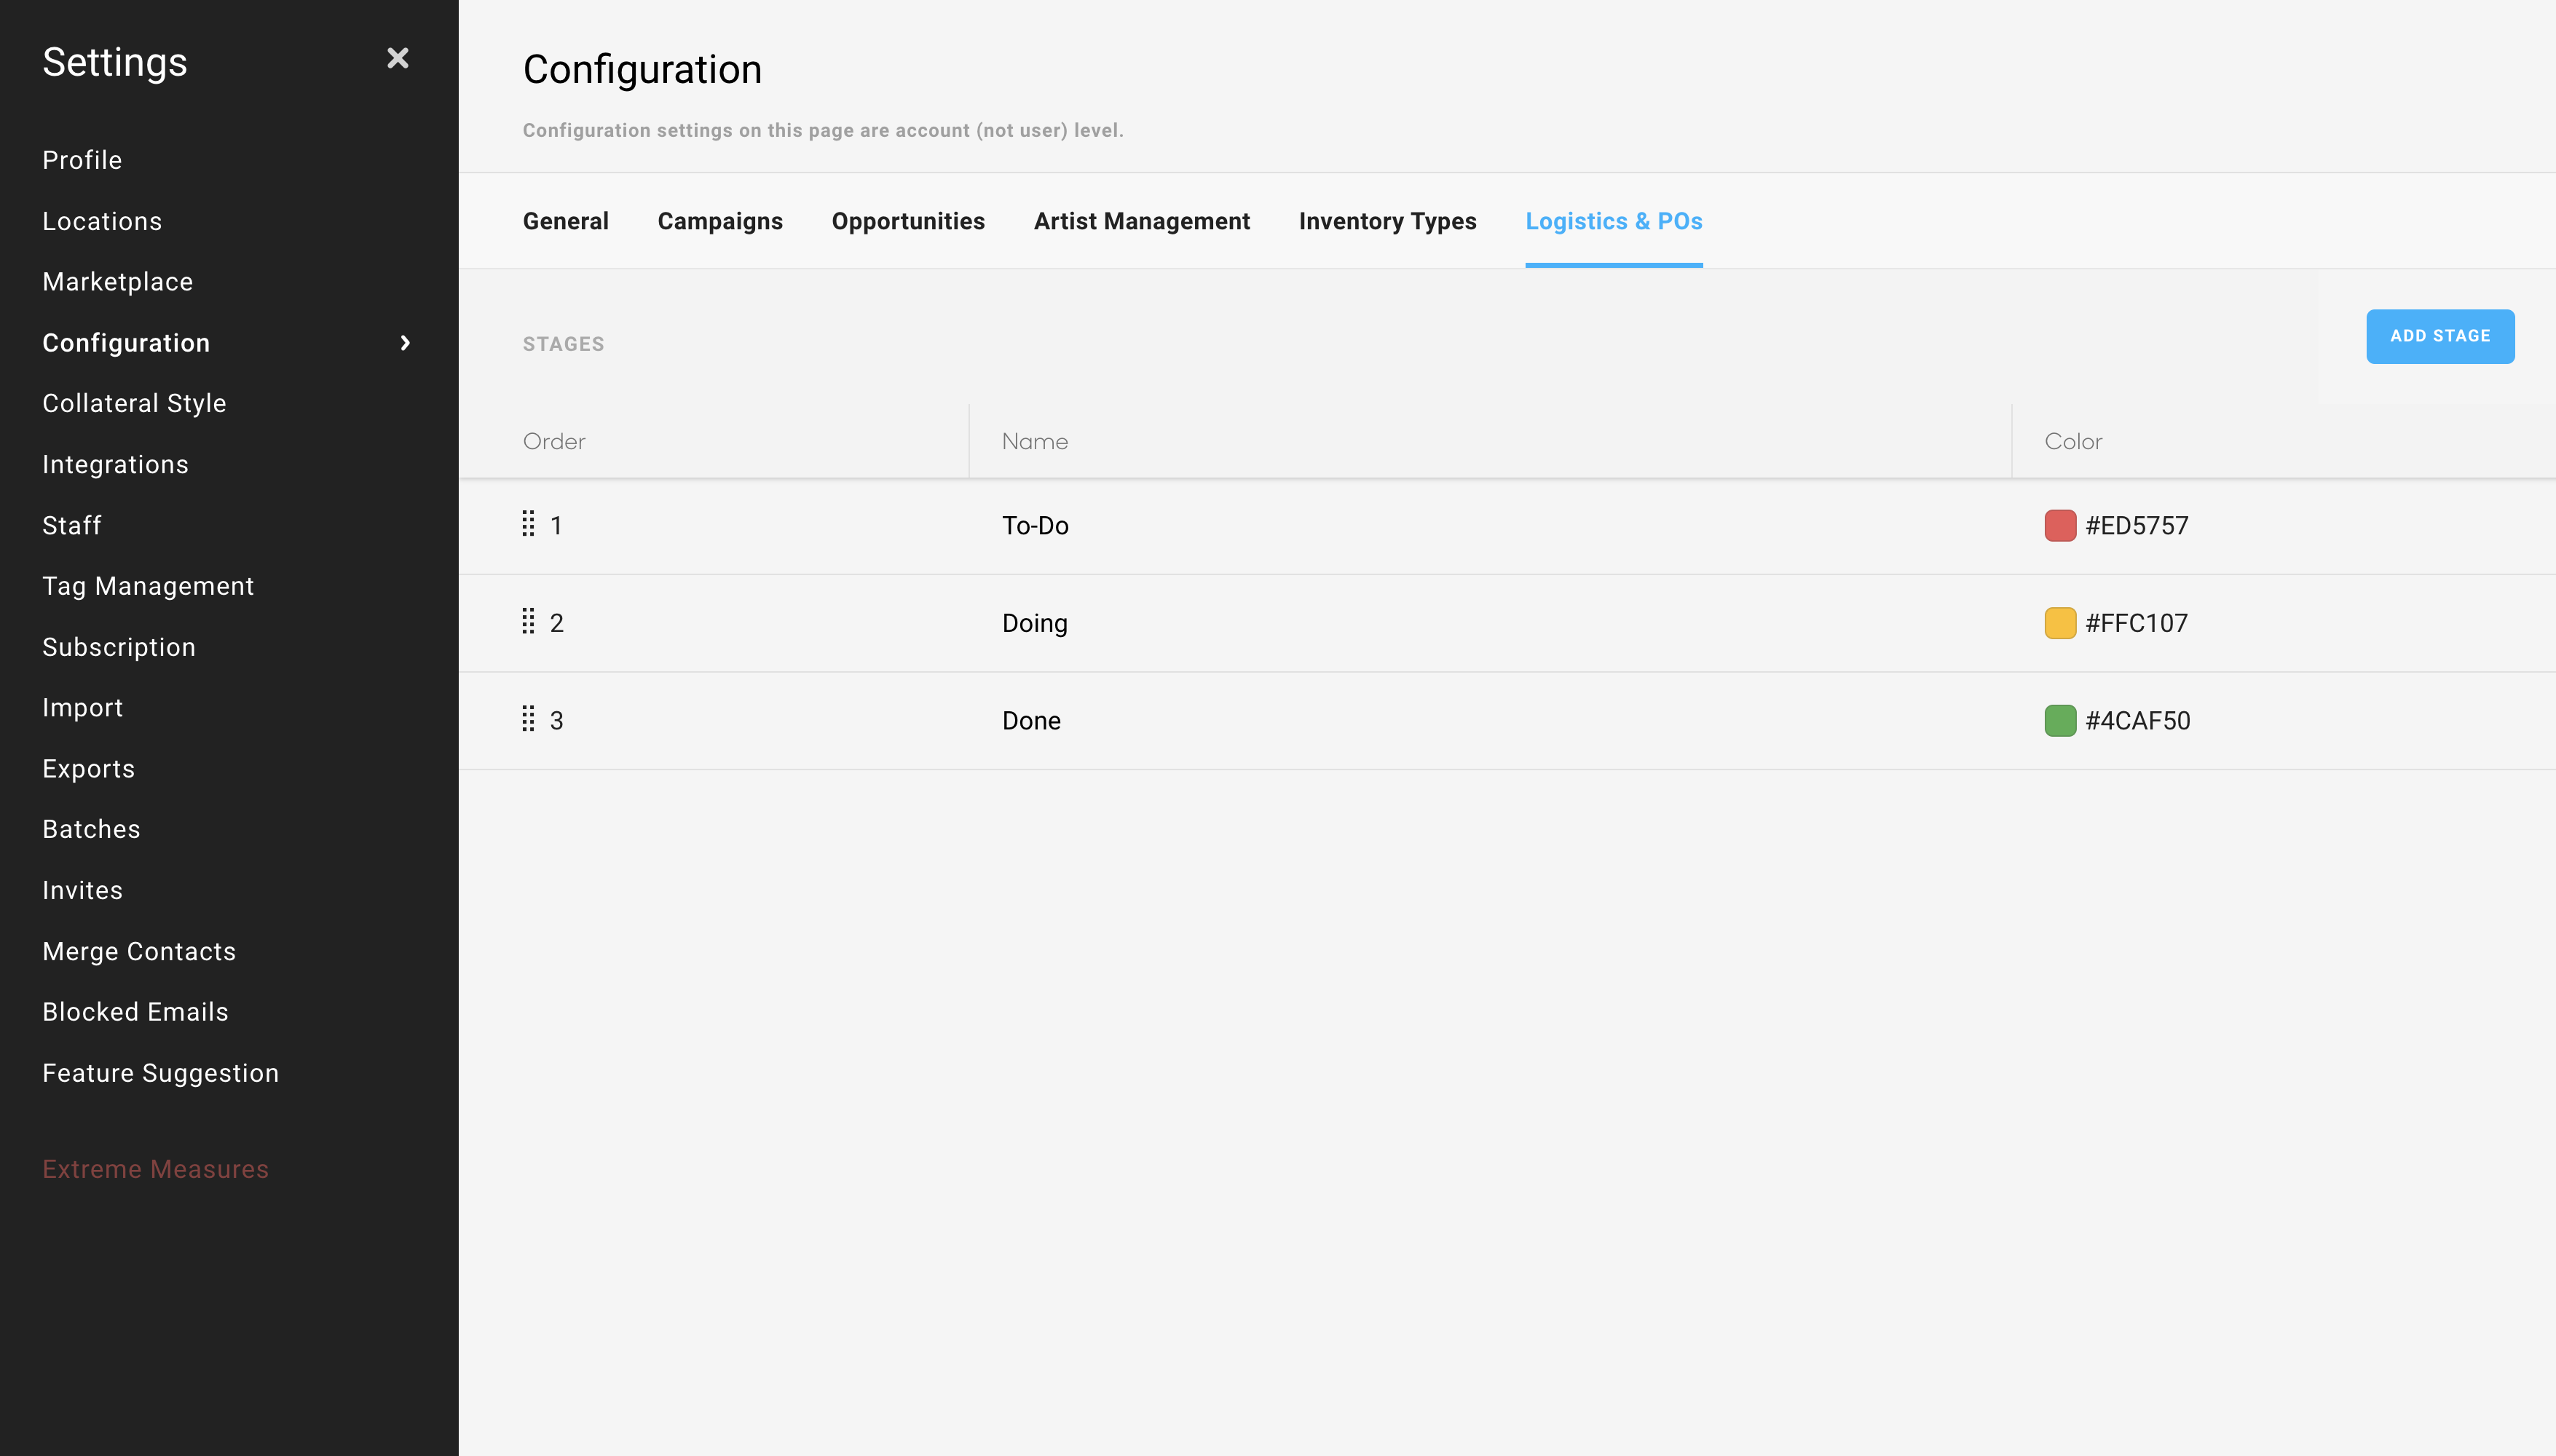2556x1456 pixels.
Task: Open Tag Management settings
Action: pos(148,585)
